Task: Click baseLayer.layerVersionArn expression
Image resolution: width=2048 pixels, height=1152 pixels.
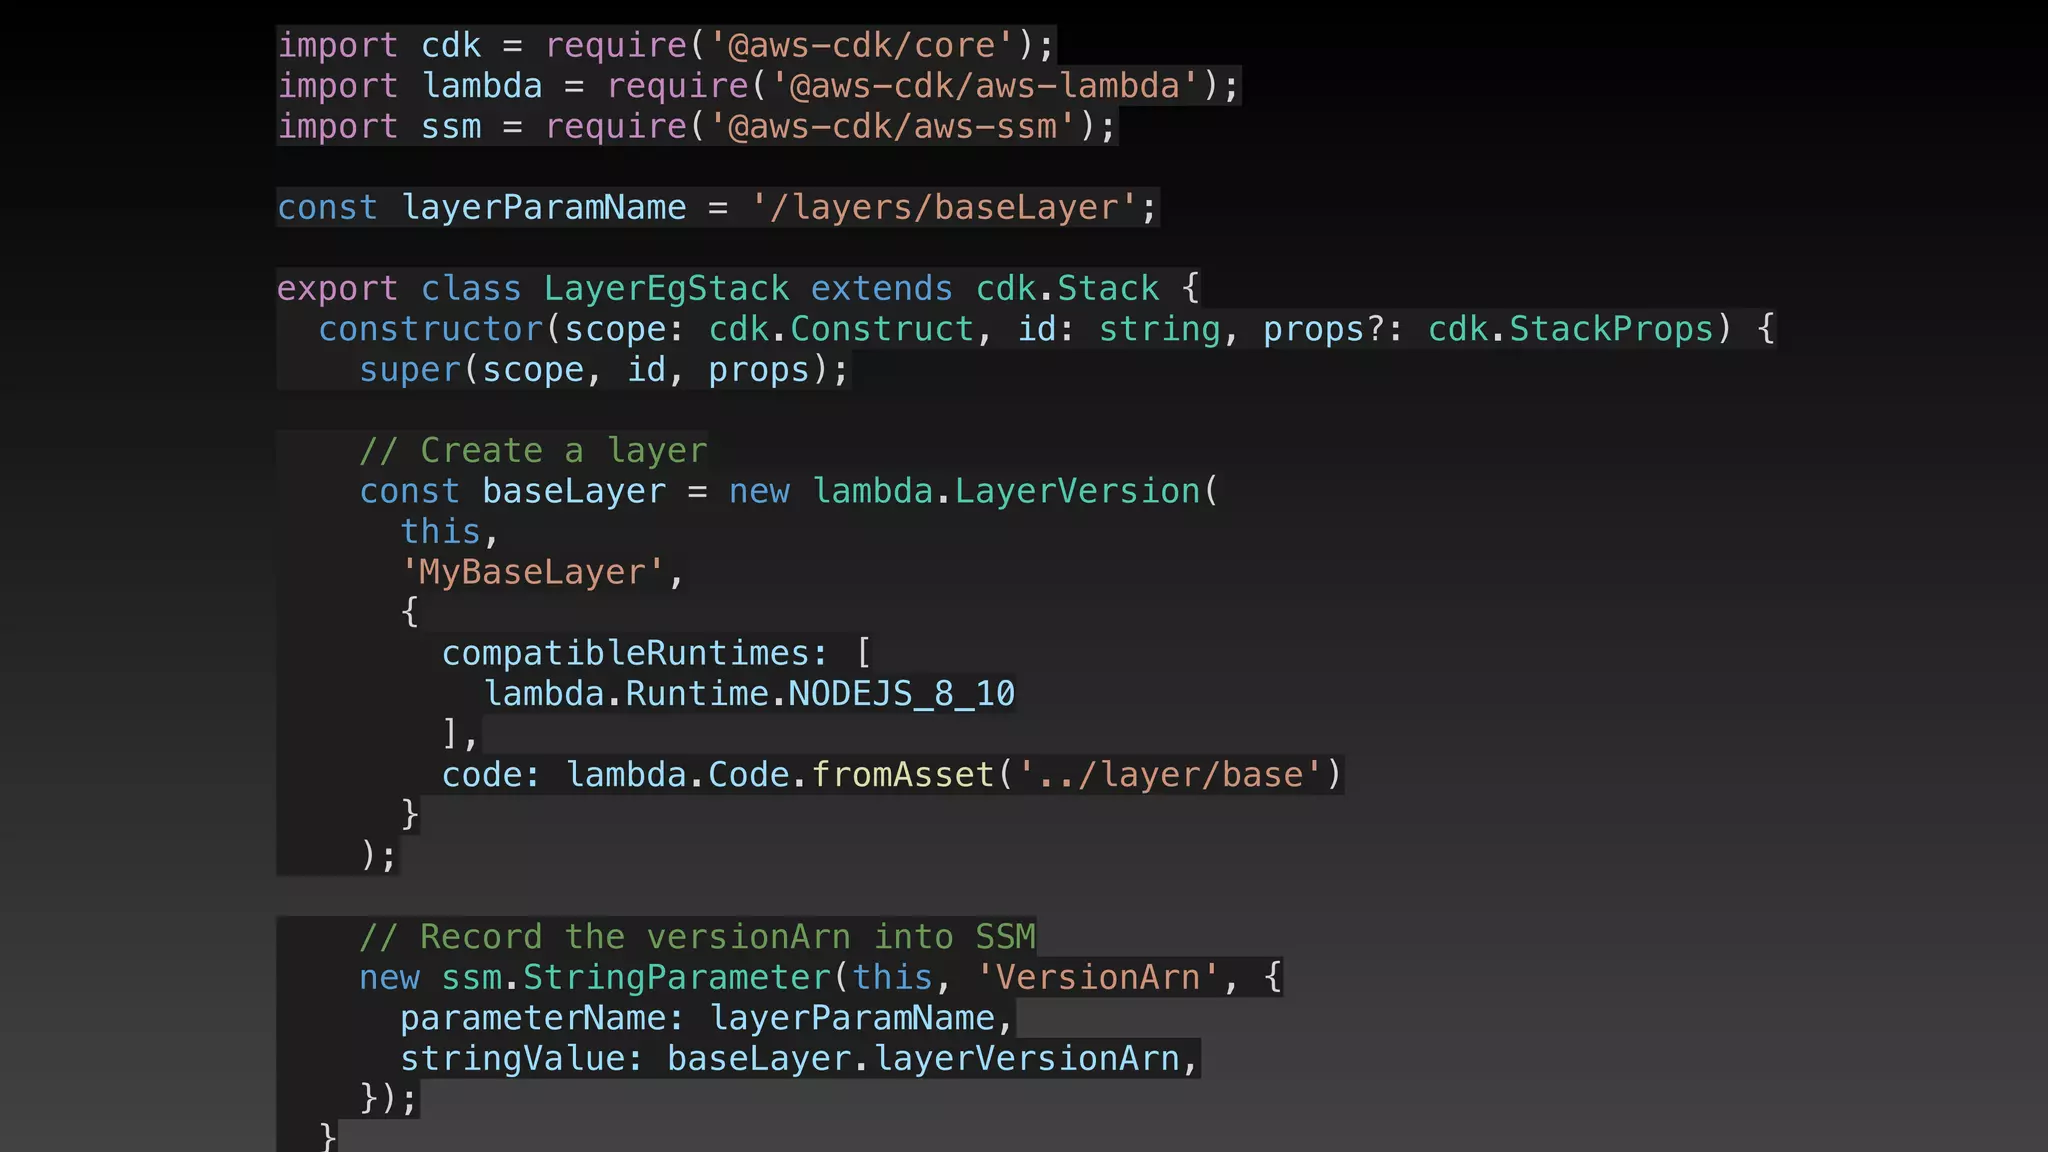Action: coord(923,1059)
